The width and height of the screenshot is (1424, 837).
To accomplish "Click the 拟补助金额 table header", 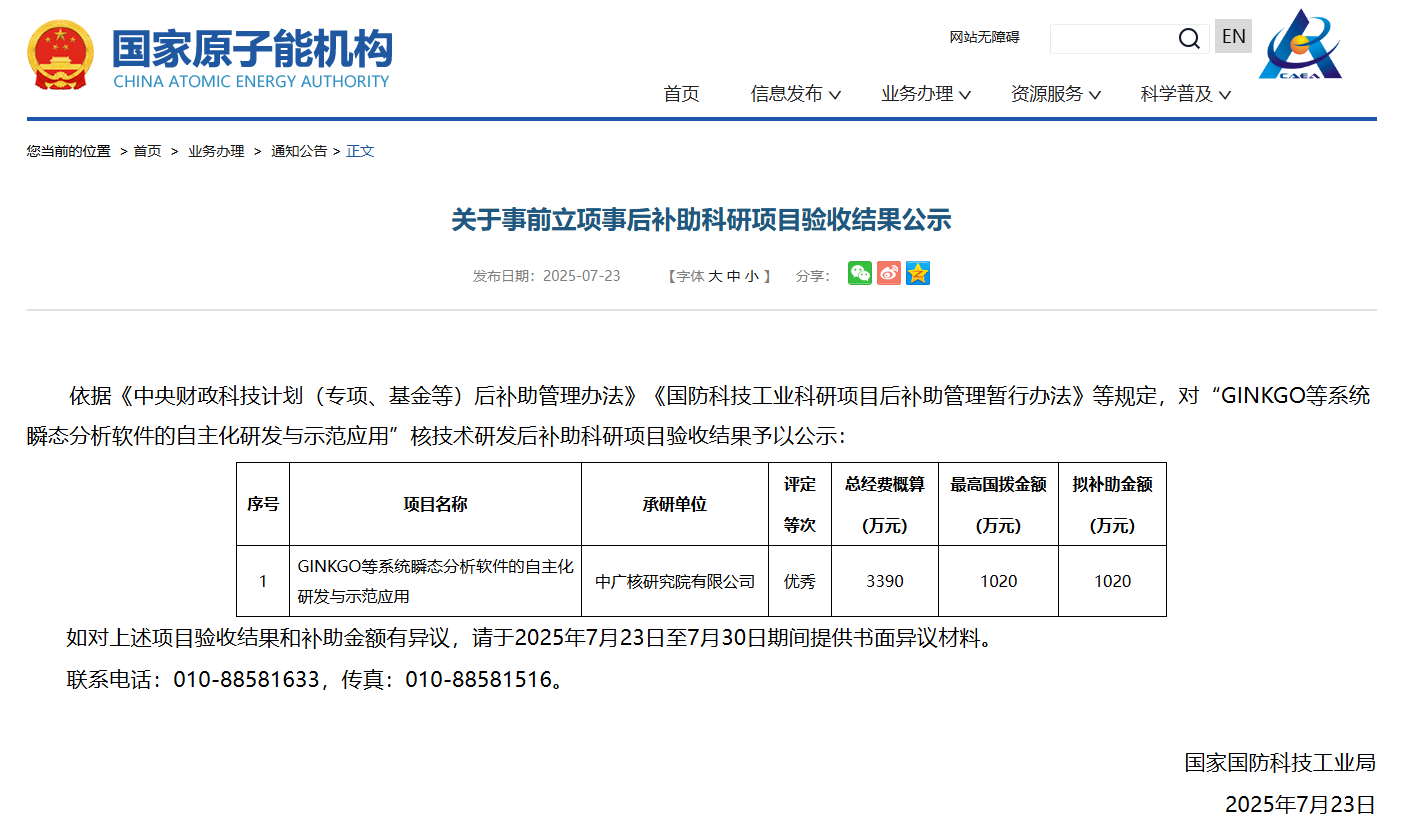I will 1112,504.
